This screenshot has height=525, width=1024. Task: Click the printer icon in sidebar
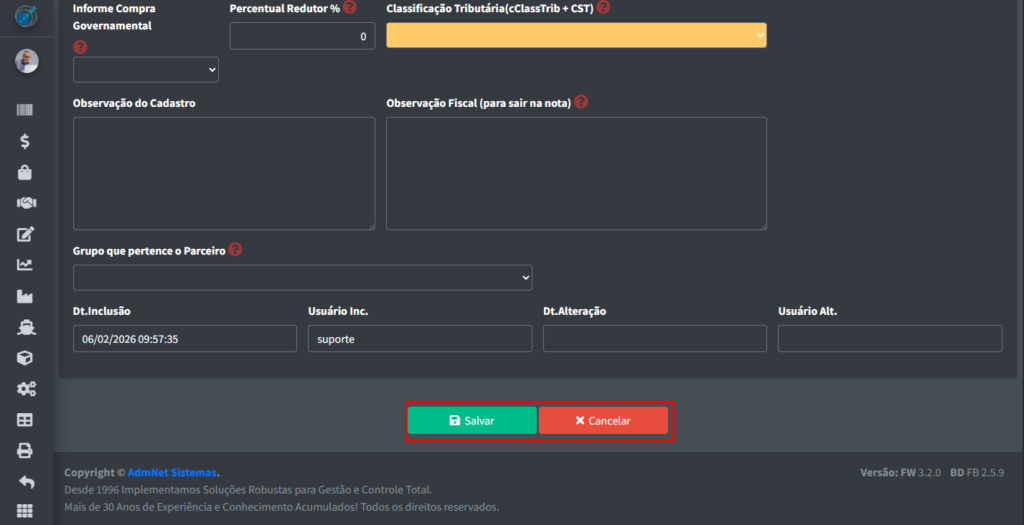[25, 451]
